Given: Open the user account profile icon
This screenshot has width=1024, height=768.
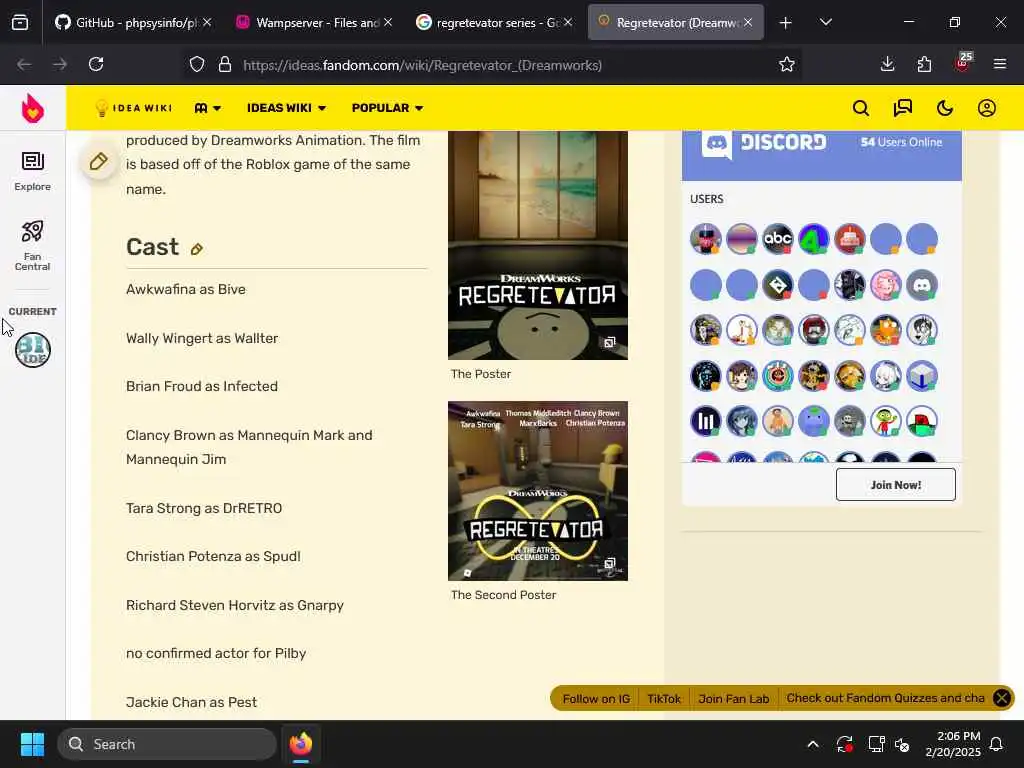Looking at the screenshot, I should [987, 108].
